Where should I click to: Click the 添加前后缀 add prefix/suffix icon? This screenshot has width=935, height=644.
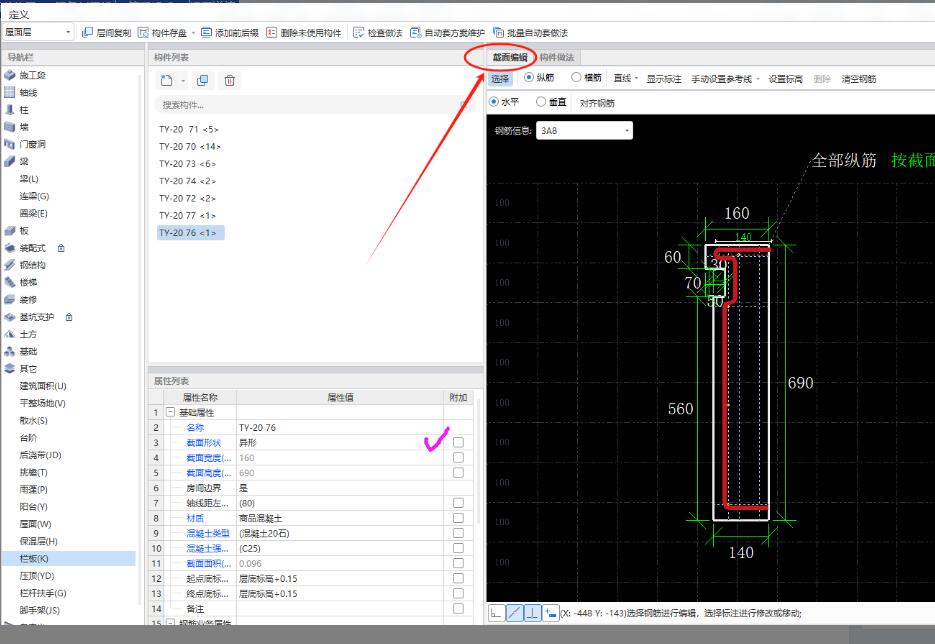[206, 32]
